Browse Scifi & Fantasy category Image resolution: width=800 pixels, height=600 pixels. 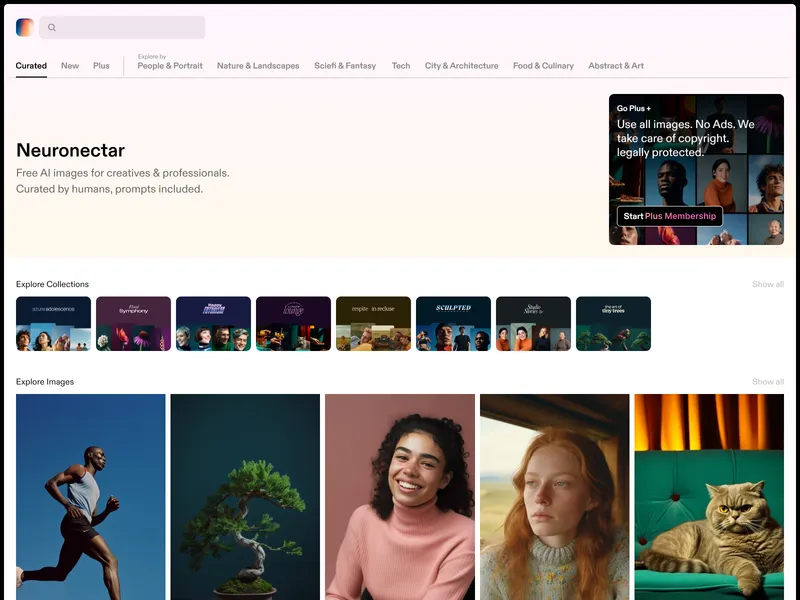345,66
